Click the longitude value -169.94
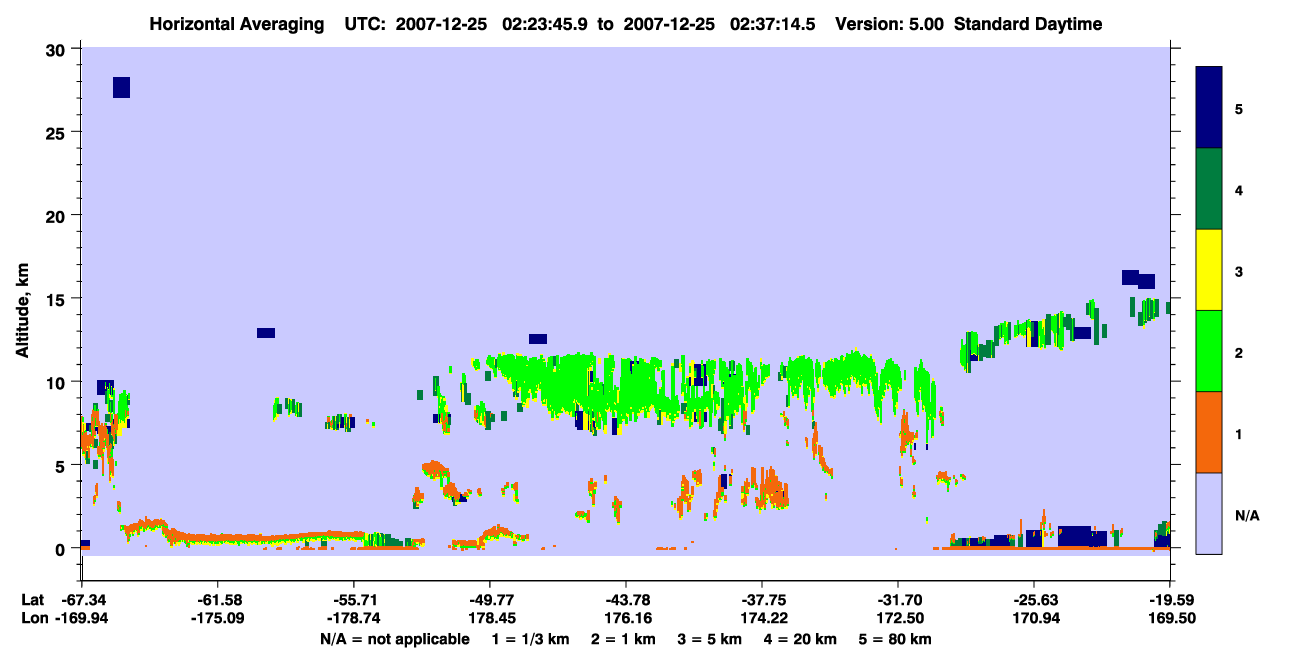The width and height of the screenshot is (1300, 667). pos(81,618)
